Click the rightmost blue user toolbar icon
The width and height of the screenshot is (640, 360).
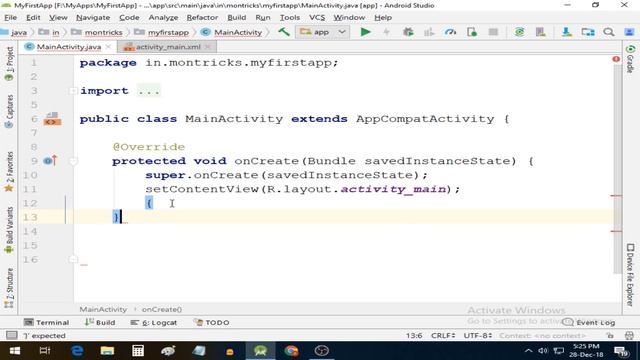pyautogui.click(x=629, y=32)
